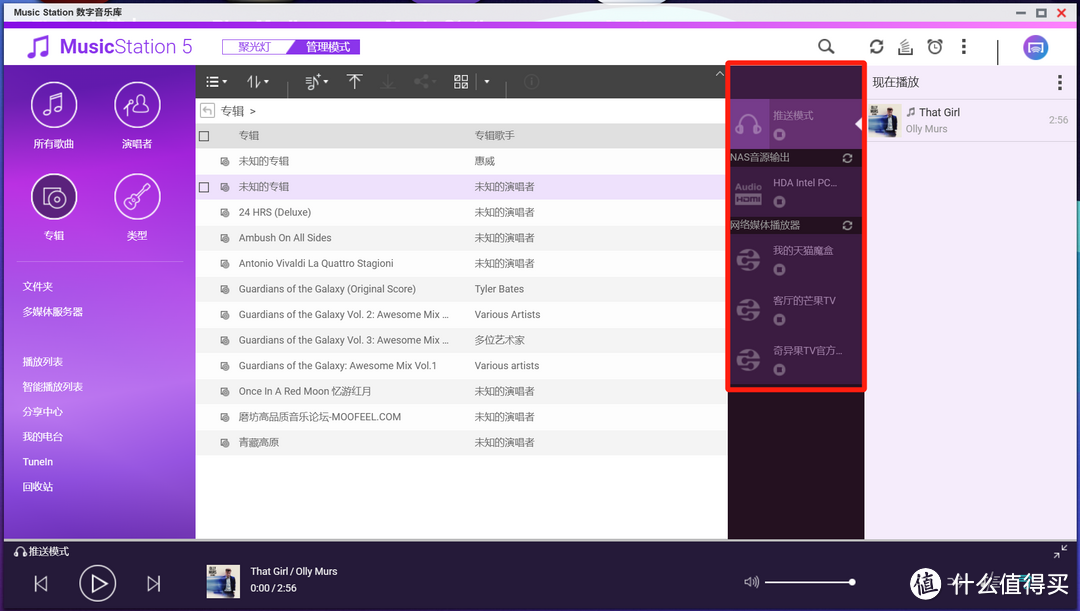Toggle the select-all checkbox in album header
The image size is (1080, 611).
tap(204, 136)
